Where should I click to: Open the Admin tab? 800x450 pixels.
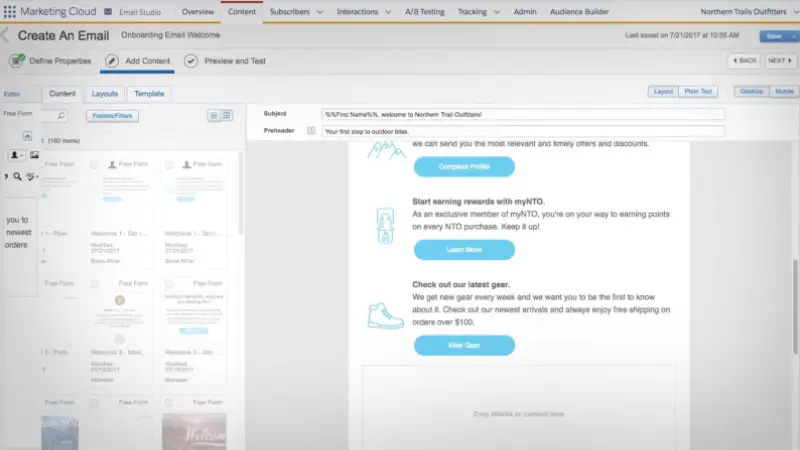[x=525, y=12]
